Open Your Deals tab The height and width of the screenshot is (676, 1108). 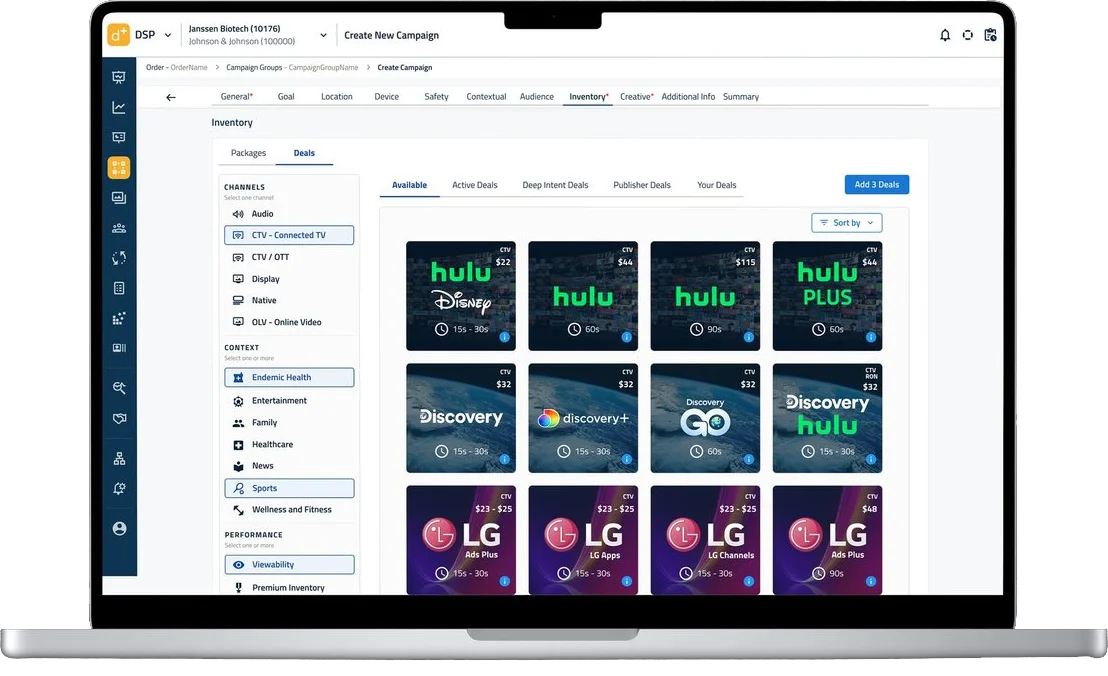717,185
